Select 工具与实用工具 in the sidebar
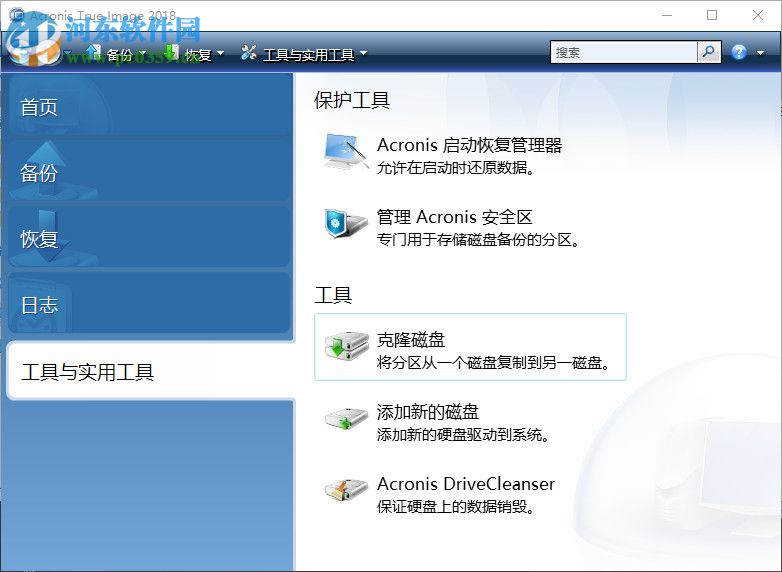This screenshot has width=782, height=572. click(151, 371)
